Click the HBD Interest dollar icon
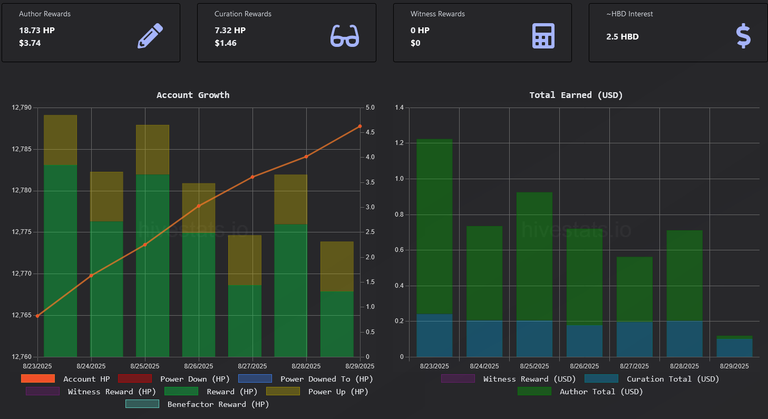 click(x=743, y=36)
